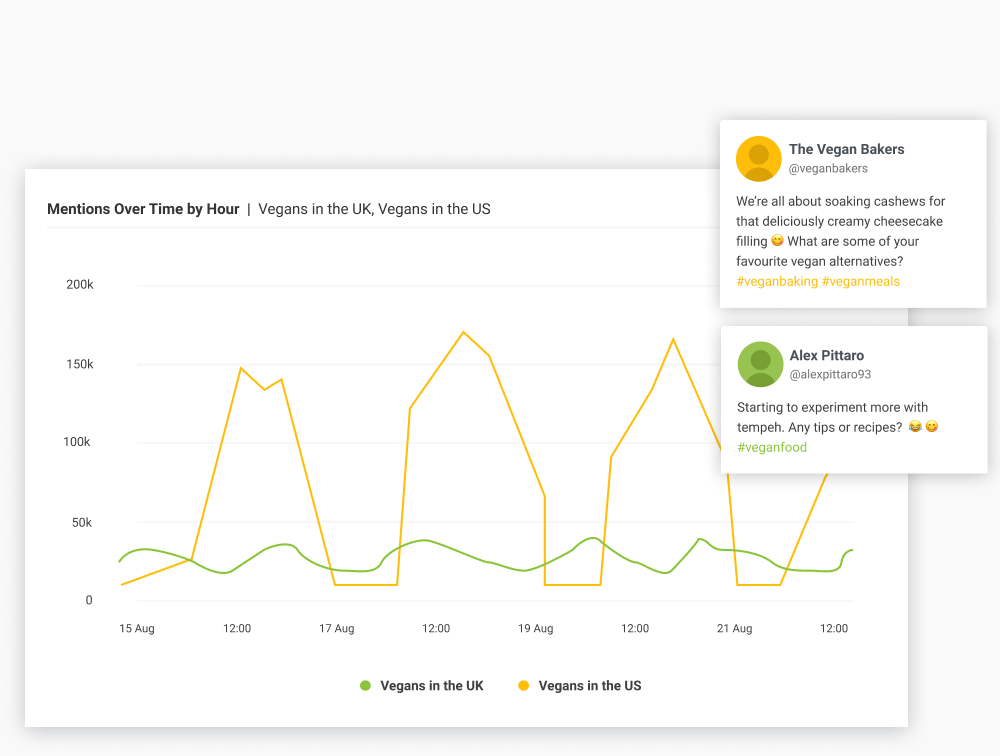The image size is (1000, 756).
Task: Open the @veganbakers handle
Action: (x=828, y=169)
